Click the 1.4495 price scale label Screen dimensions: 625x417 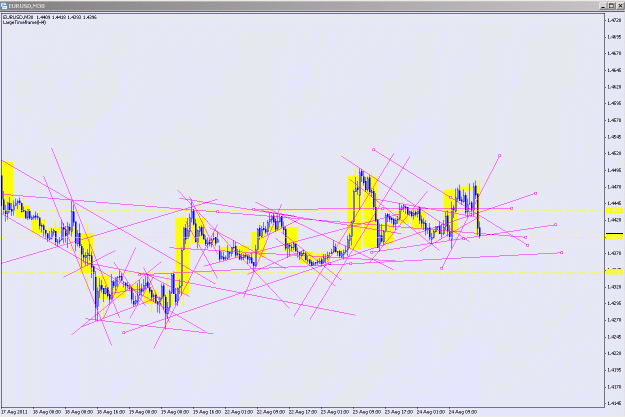click(614, 170)
